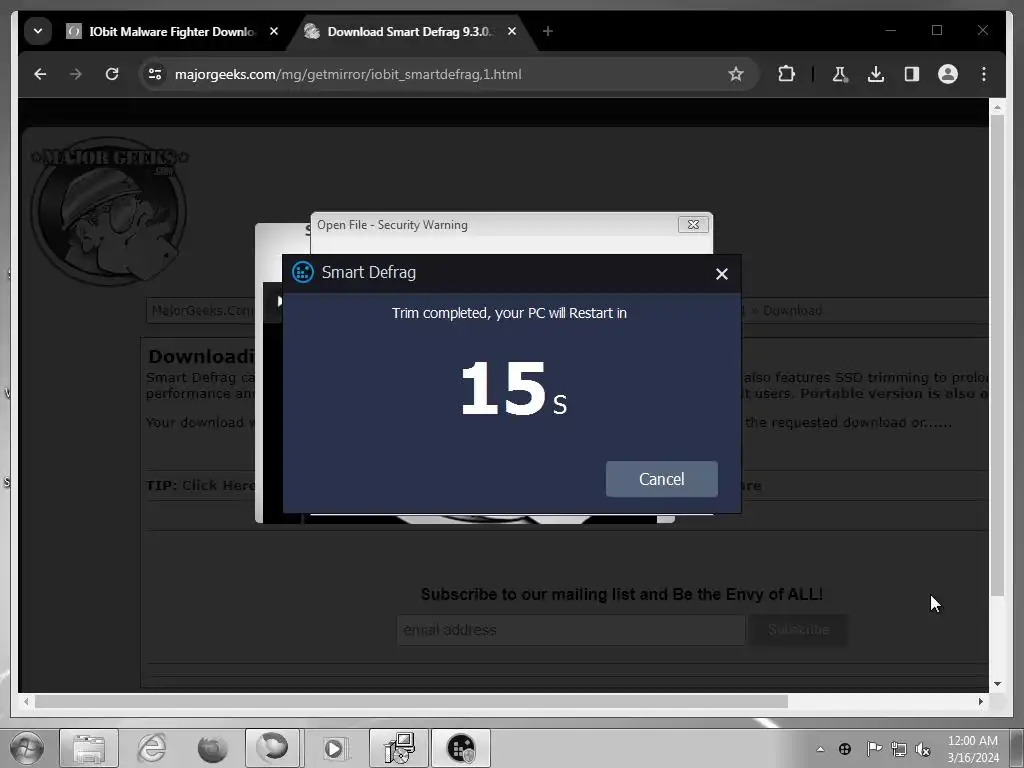This screenshot has width=1024, height=768.
Task: Open the Windows Start menu
Action: click(27, 748)
